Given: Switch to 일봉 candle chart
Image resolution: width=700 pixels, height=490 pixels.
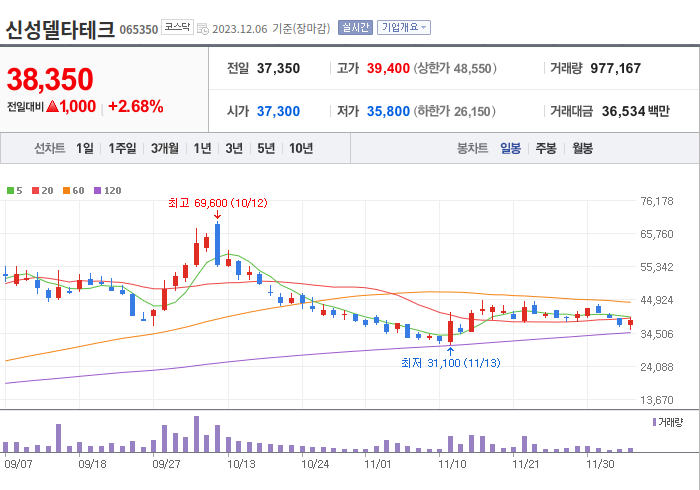Looking at the screenshot, I should coord(510,148).
